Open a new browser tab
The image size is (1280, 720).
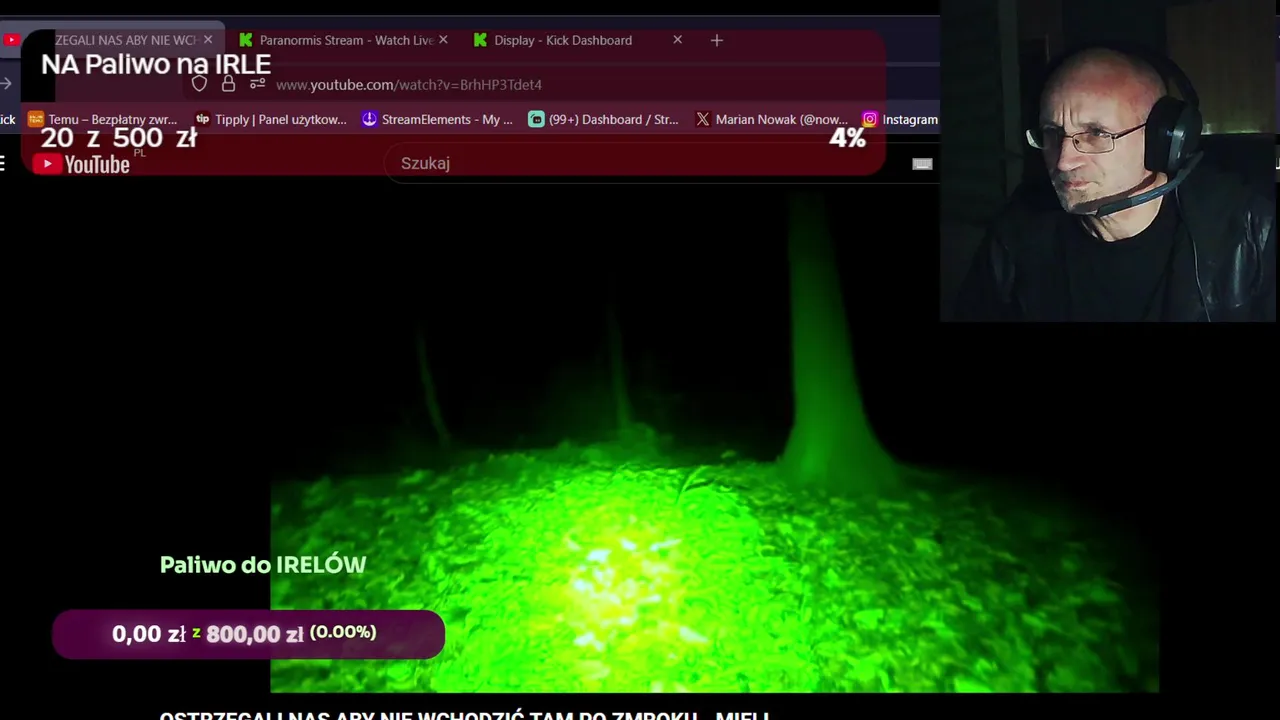tap(716, 40)
